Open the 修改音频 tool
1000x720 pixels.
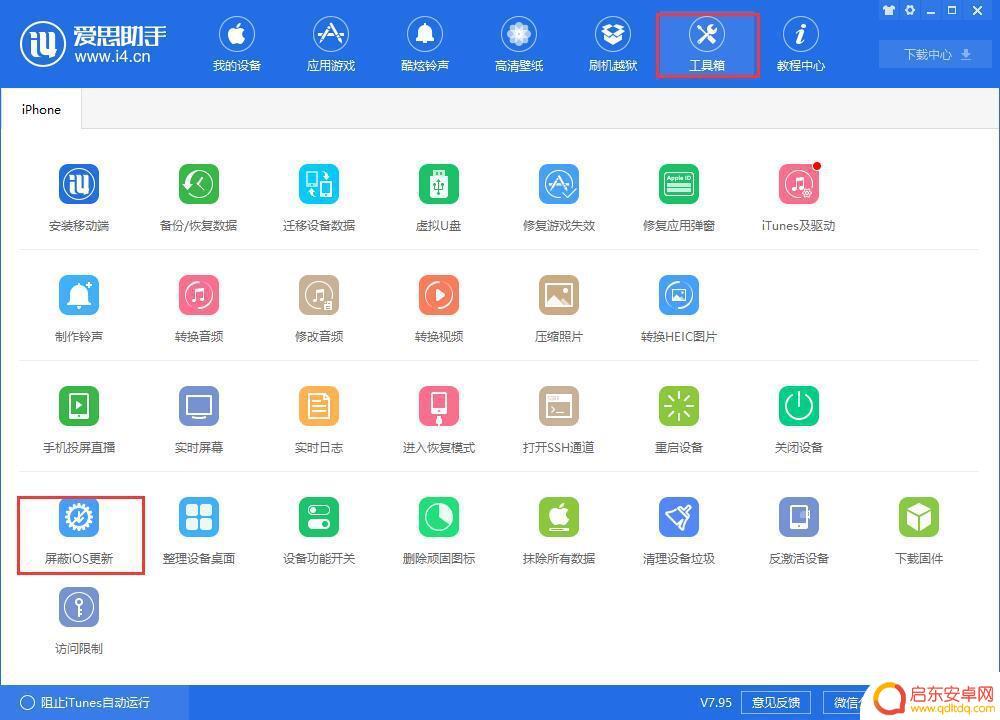[x=319, y=295]
